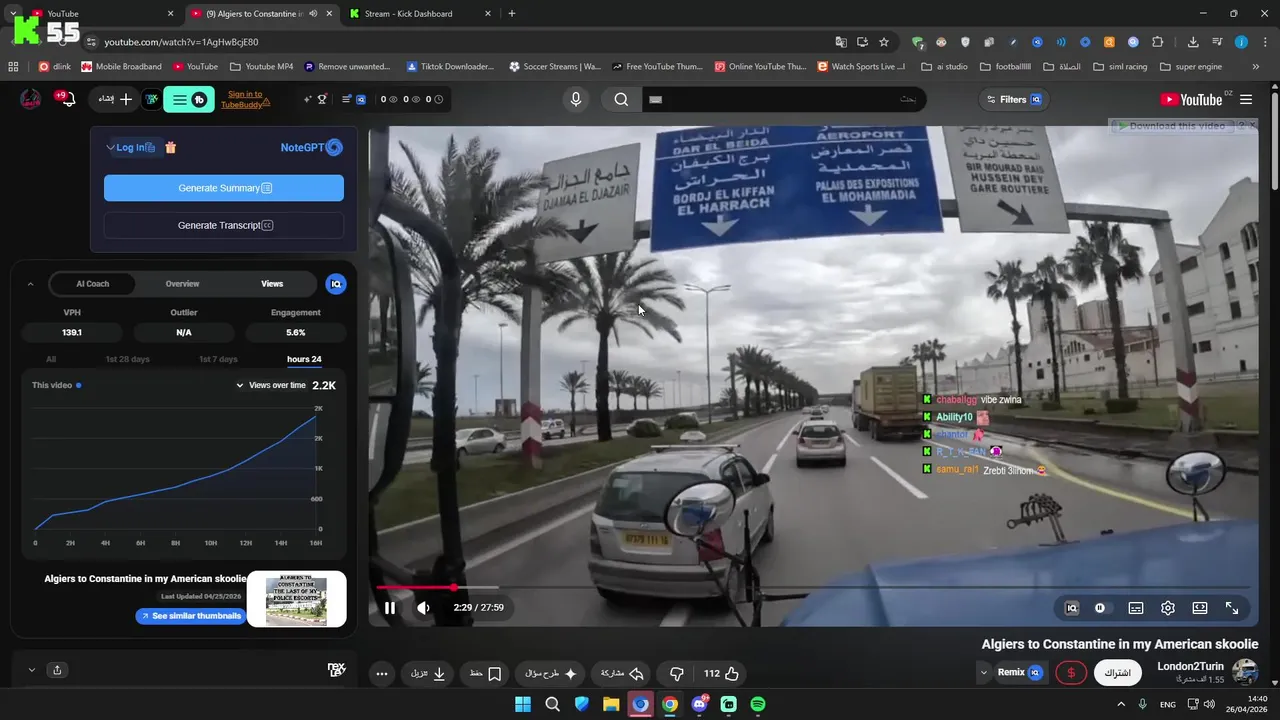The image size is (1280, 720).
Task: Save the video with the حفظ button
Action: 486,674
